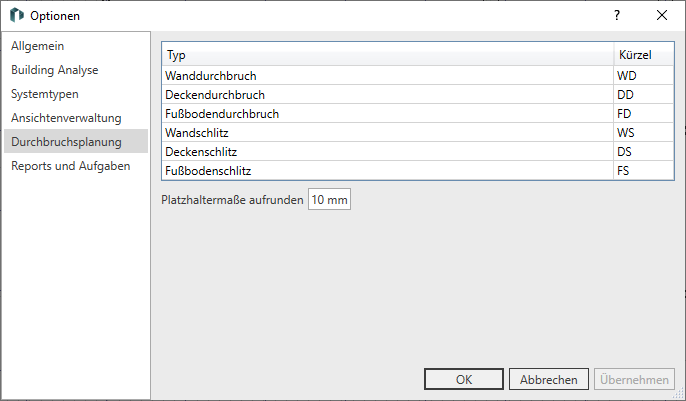Click the Platzhaltermaße aufrunden 10 mm field

[329, 199]
